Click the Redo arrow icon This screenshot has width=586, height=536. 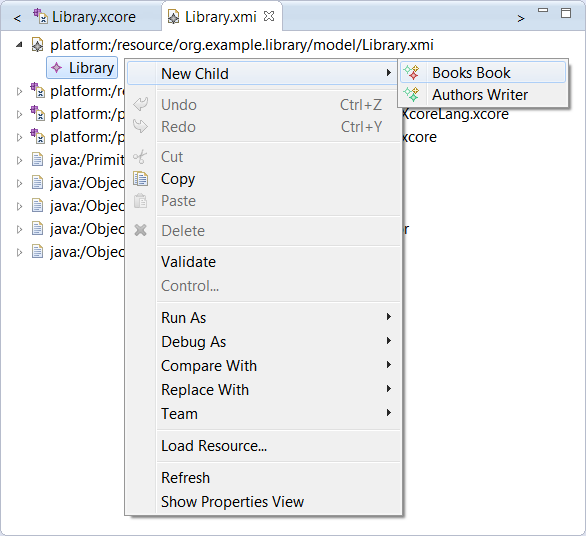point(141,126)
